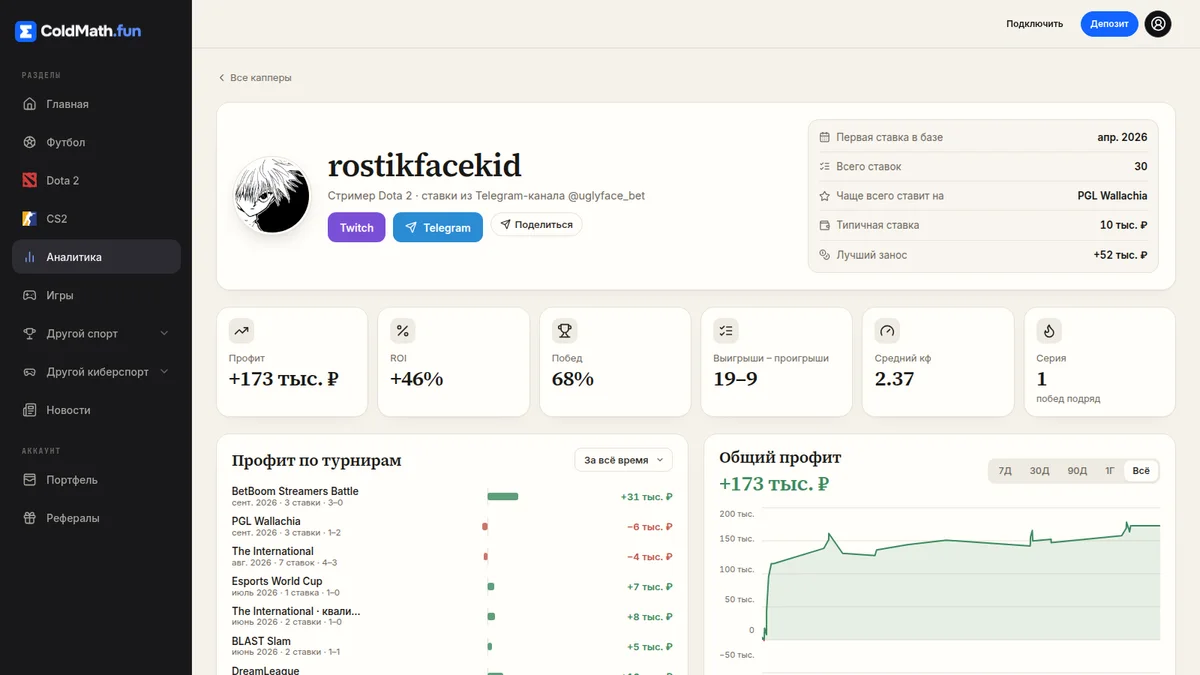Select the 90Д chart range

pyautogui.click(x=1077, y=471)
